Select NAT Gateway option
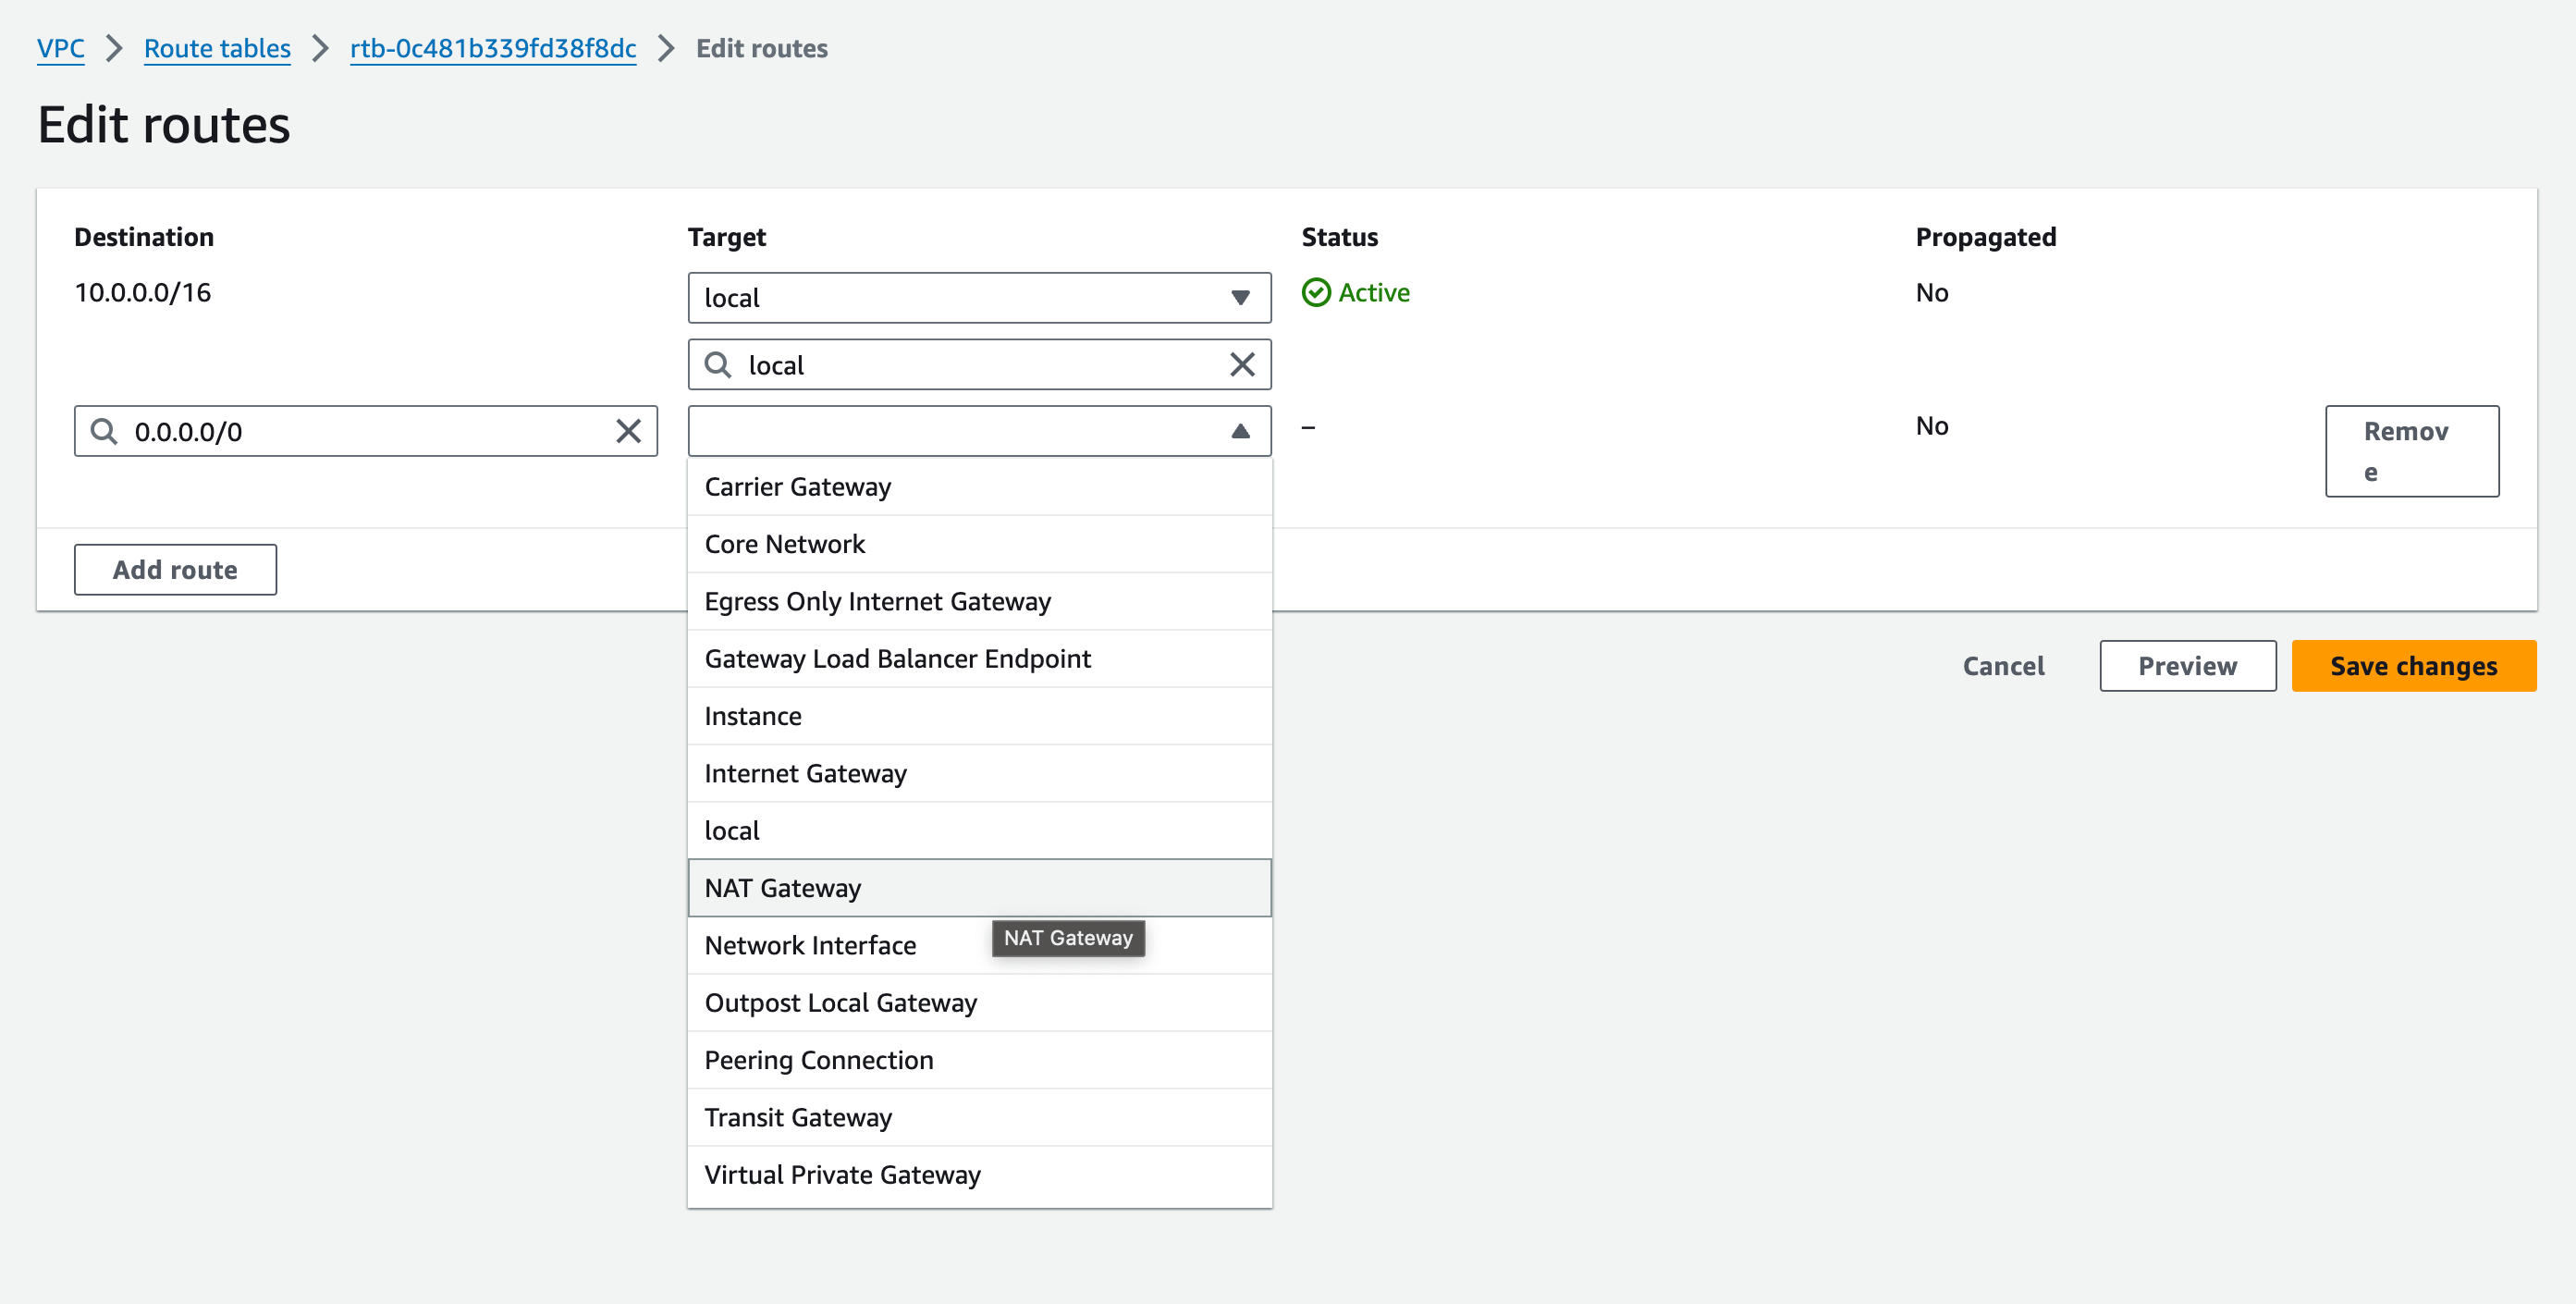This screenshot has width=2576, height=1304. [x=979, y=888]
